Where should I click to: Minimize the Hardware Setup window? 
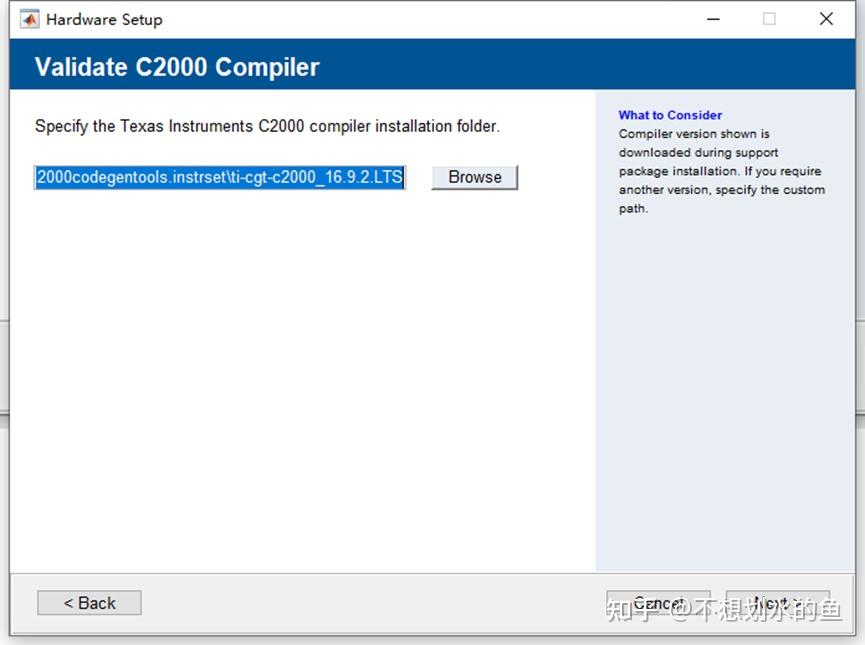click(x=712, y=18)
